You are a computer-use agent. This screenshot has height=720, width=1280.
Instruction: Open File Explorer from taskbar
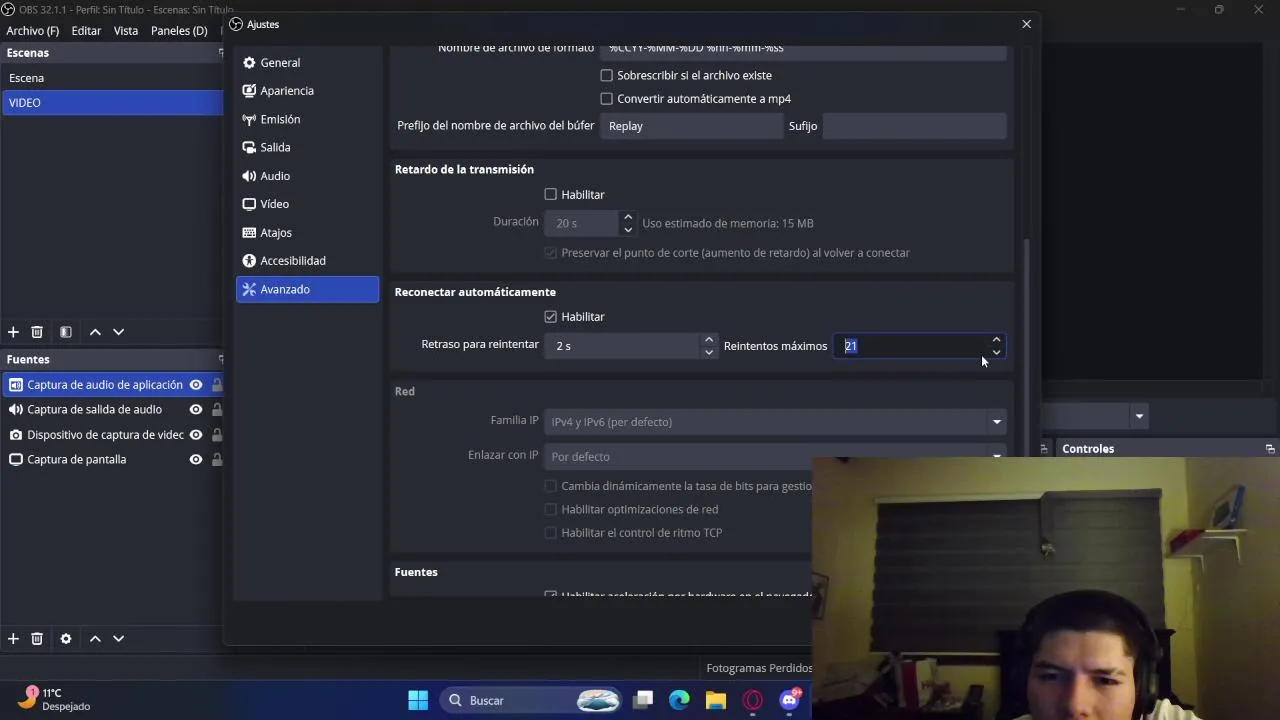click(716, 700)
